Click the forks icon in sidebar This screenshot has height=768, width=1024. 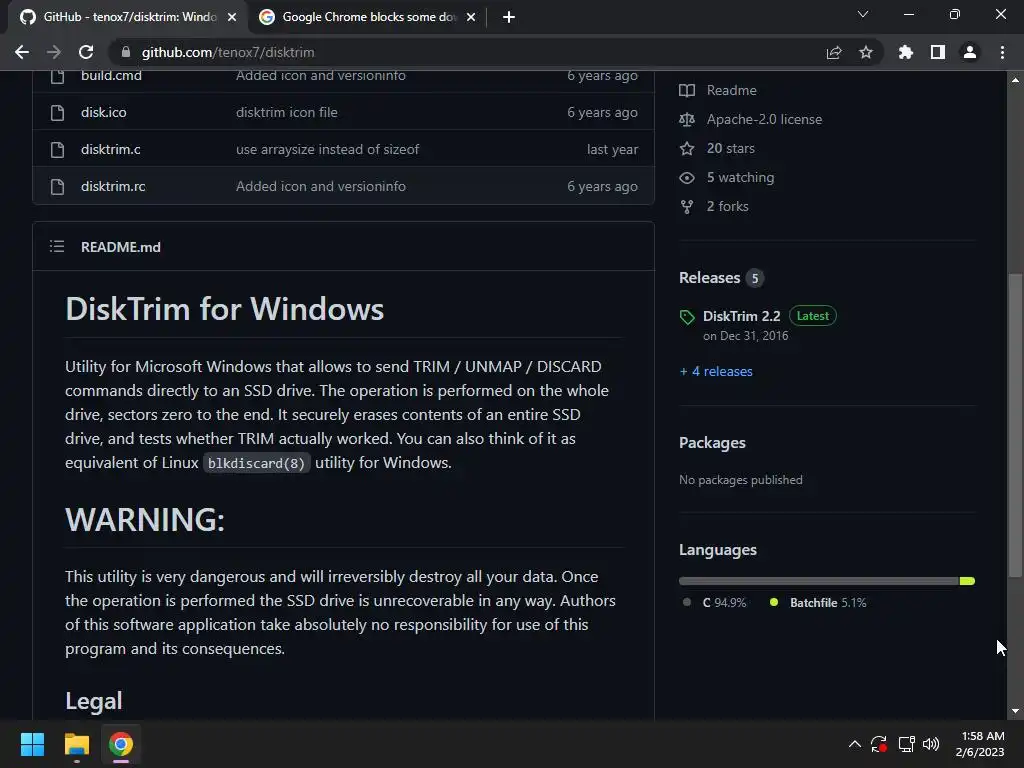pyautogui.click(x=687, y=206)
